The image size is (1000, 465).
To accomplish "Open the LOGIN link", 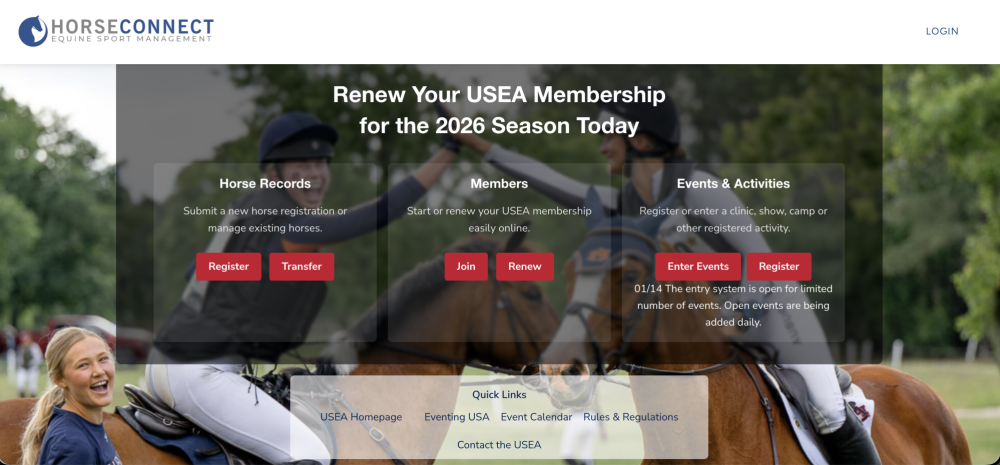I will click(942, 31).
